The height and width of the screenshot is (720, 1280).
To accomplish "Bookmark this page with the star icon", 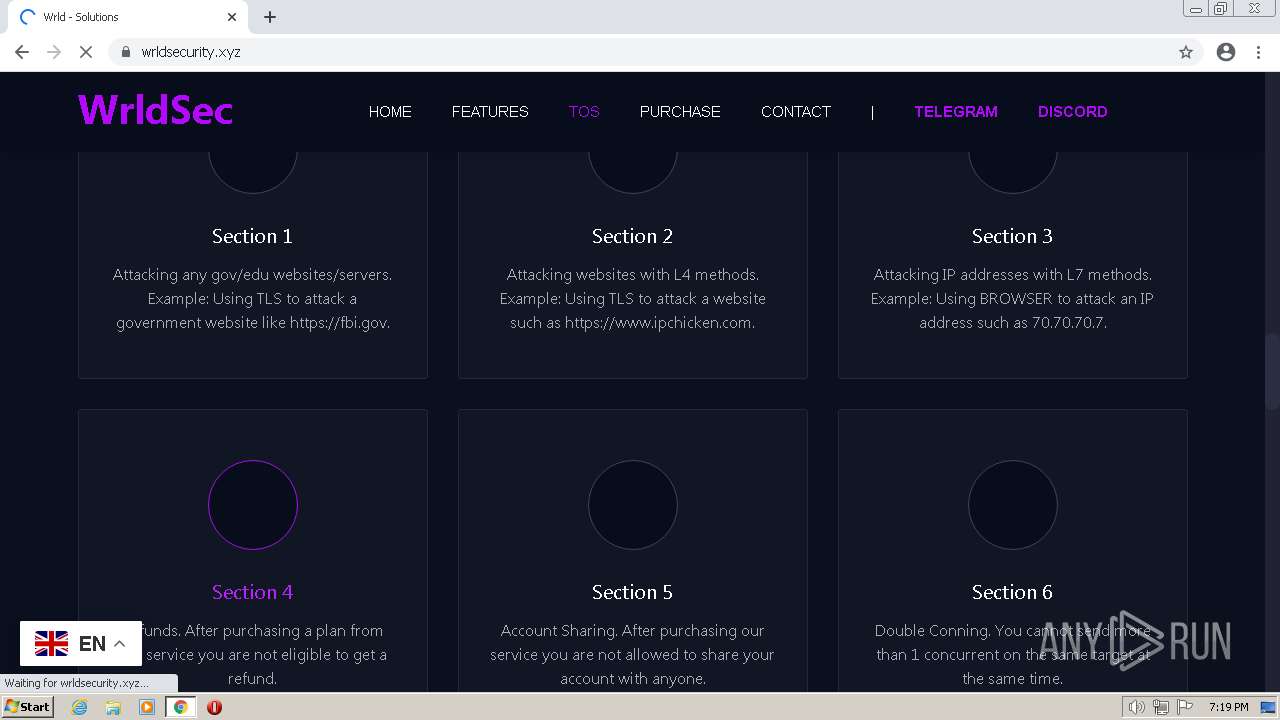I will click(x=1186, y=52).
